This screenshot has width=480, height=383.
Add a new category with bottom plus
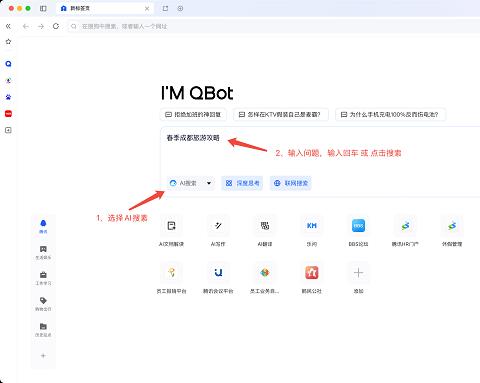43,356
